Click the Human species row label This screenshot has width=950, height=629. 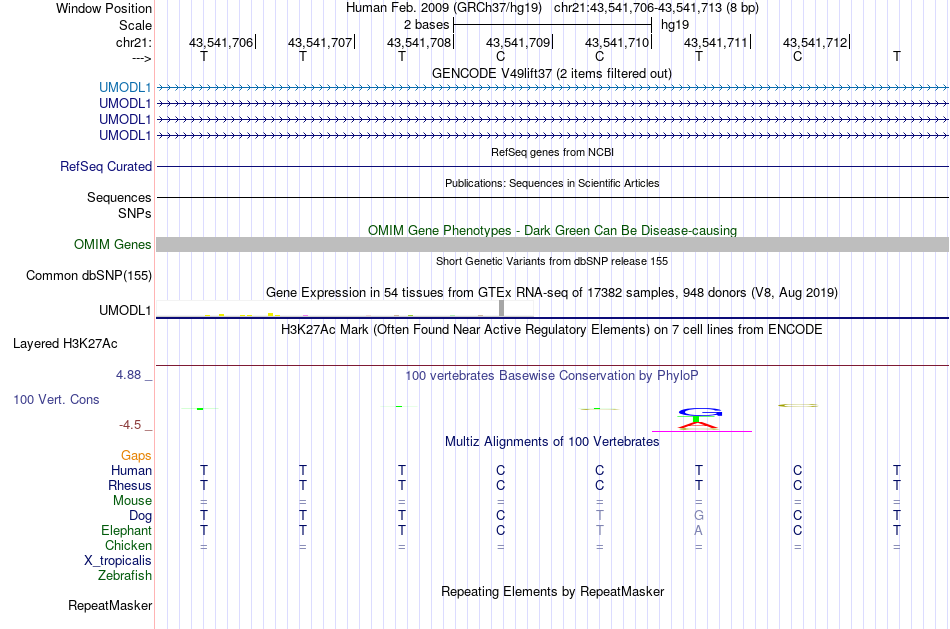pos(131,471)
